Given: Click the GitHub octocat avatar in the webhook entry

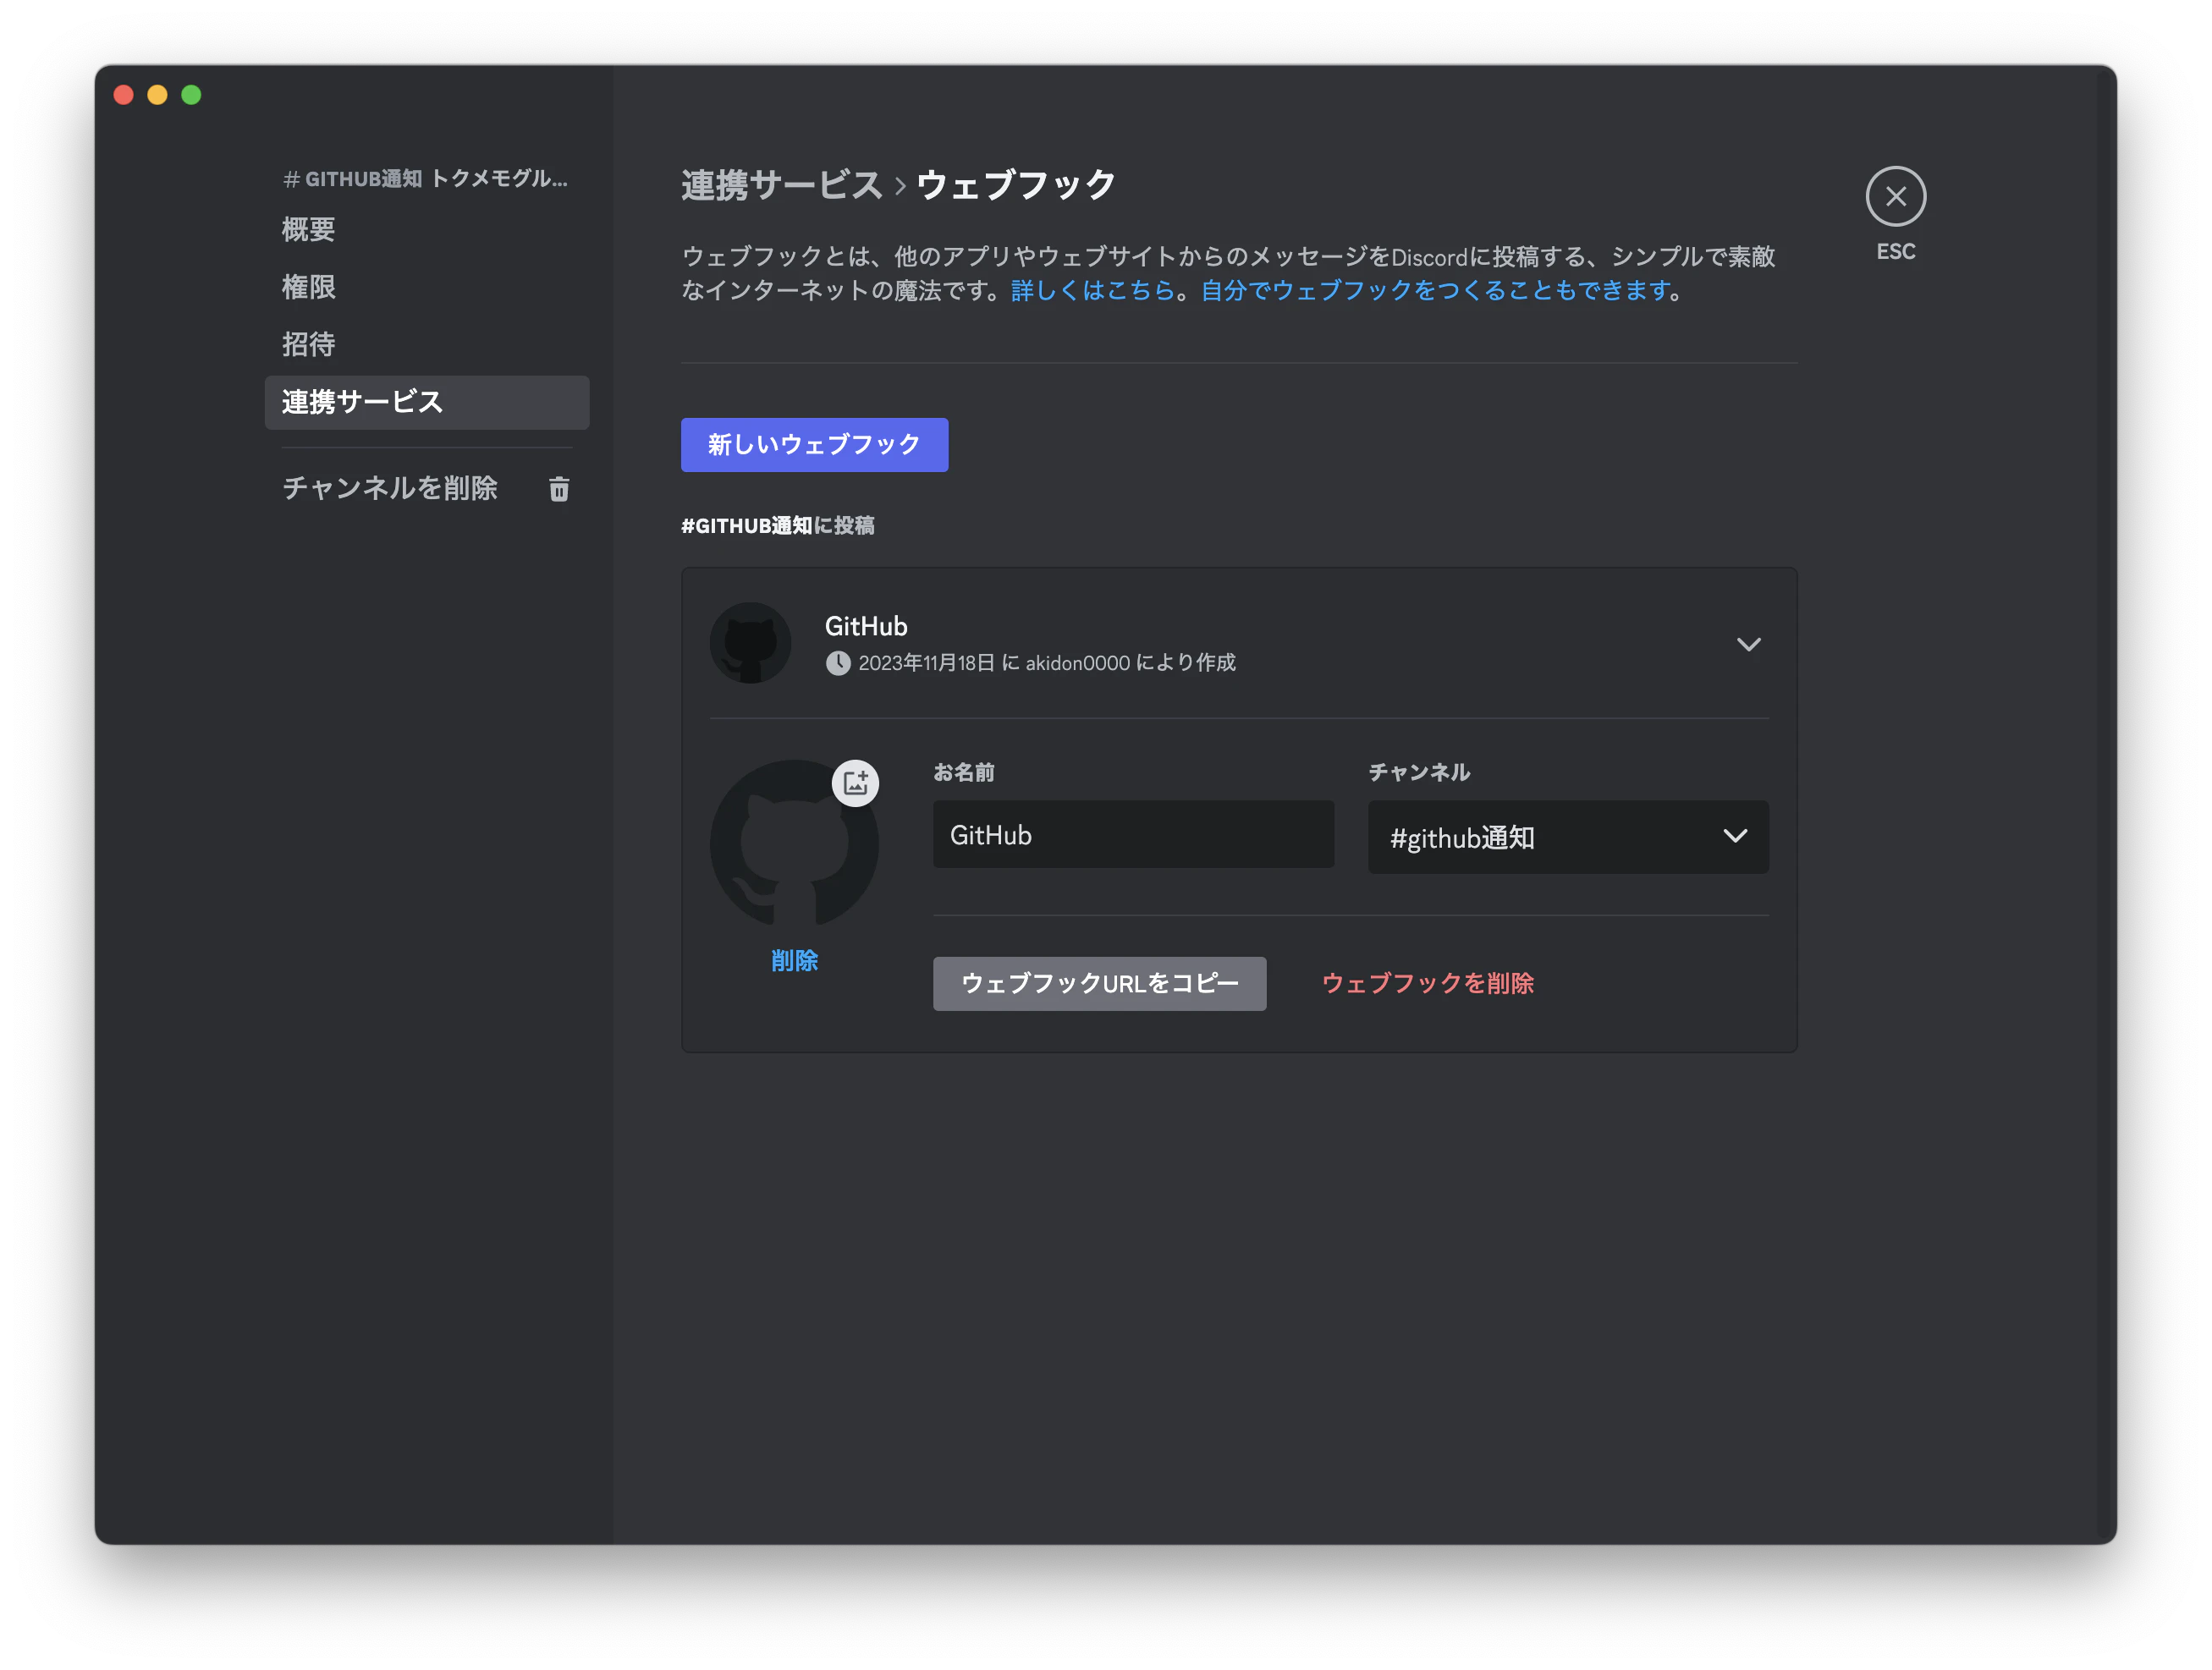Looking at the screenshot, I should (x=751, y=643).
